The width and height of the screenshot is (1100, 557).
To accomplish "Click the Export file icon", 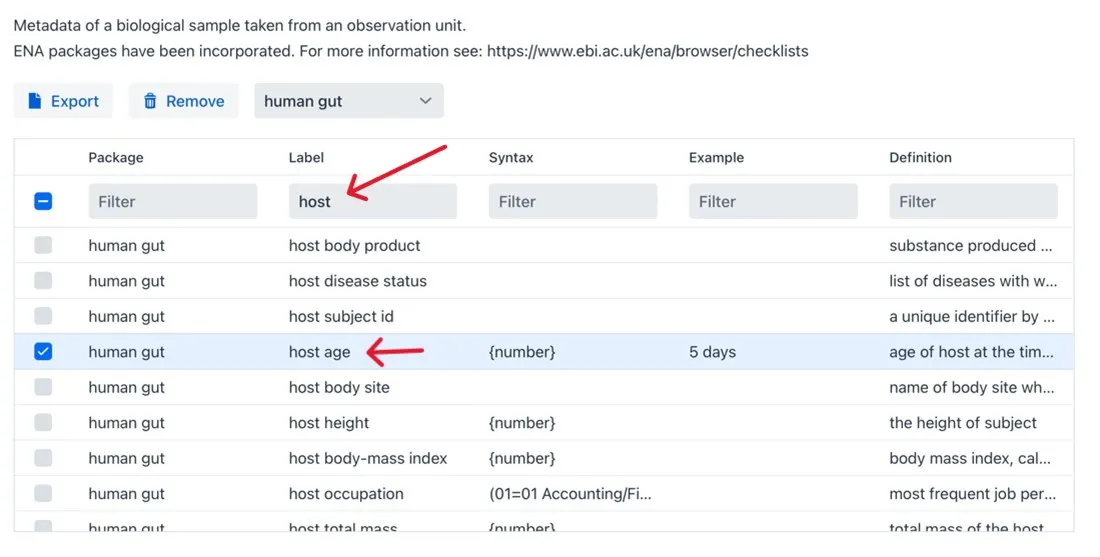I will [34, 101].
